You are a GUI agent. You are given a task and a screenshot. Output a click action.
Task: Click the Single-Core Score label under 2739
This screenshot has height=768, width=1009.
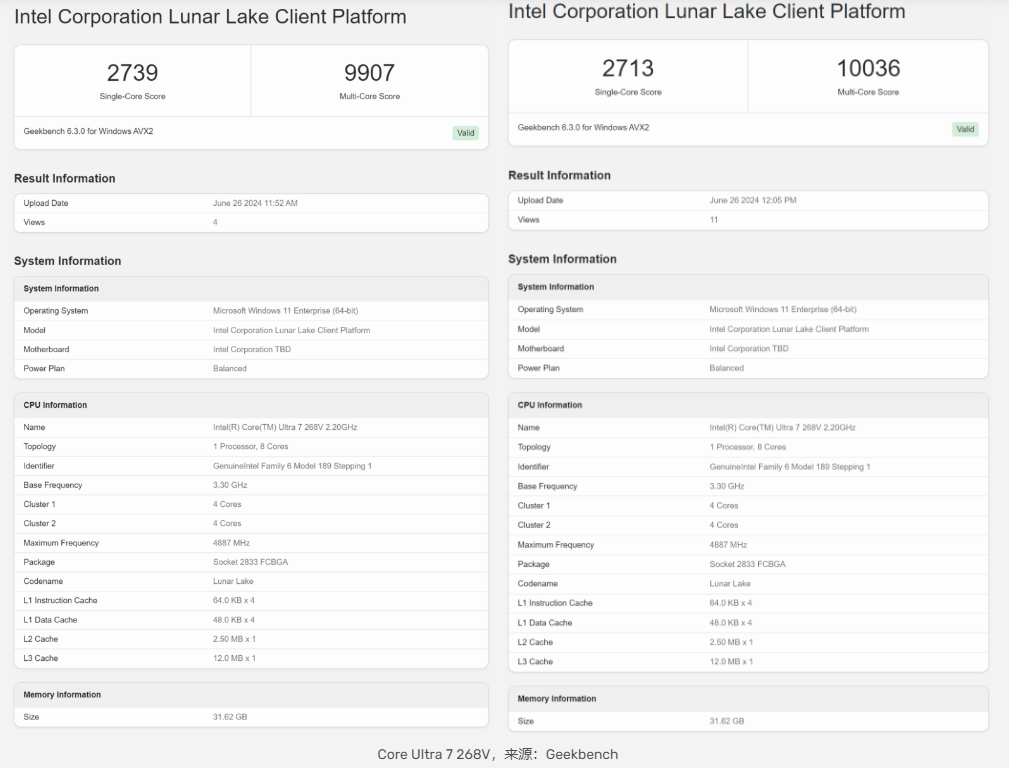[132, 97]
